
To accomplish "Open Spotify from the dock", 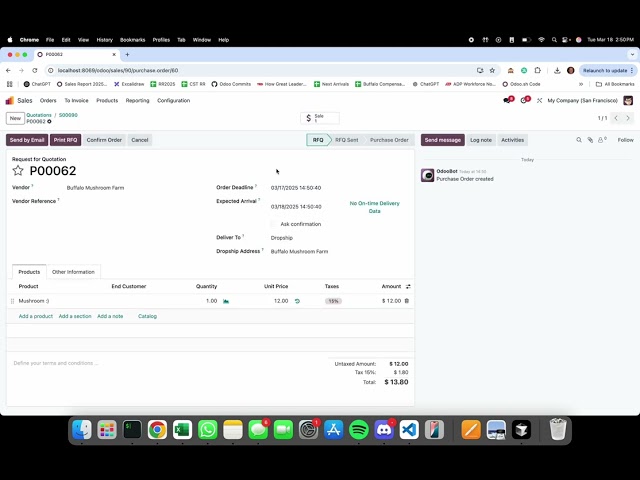I will 359,430.
